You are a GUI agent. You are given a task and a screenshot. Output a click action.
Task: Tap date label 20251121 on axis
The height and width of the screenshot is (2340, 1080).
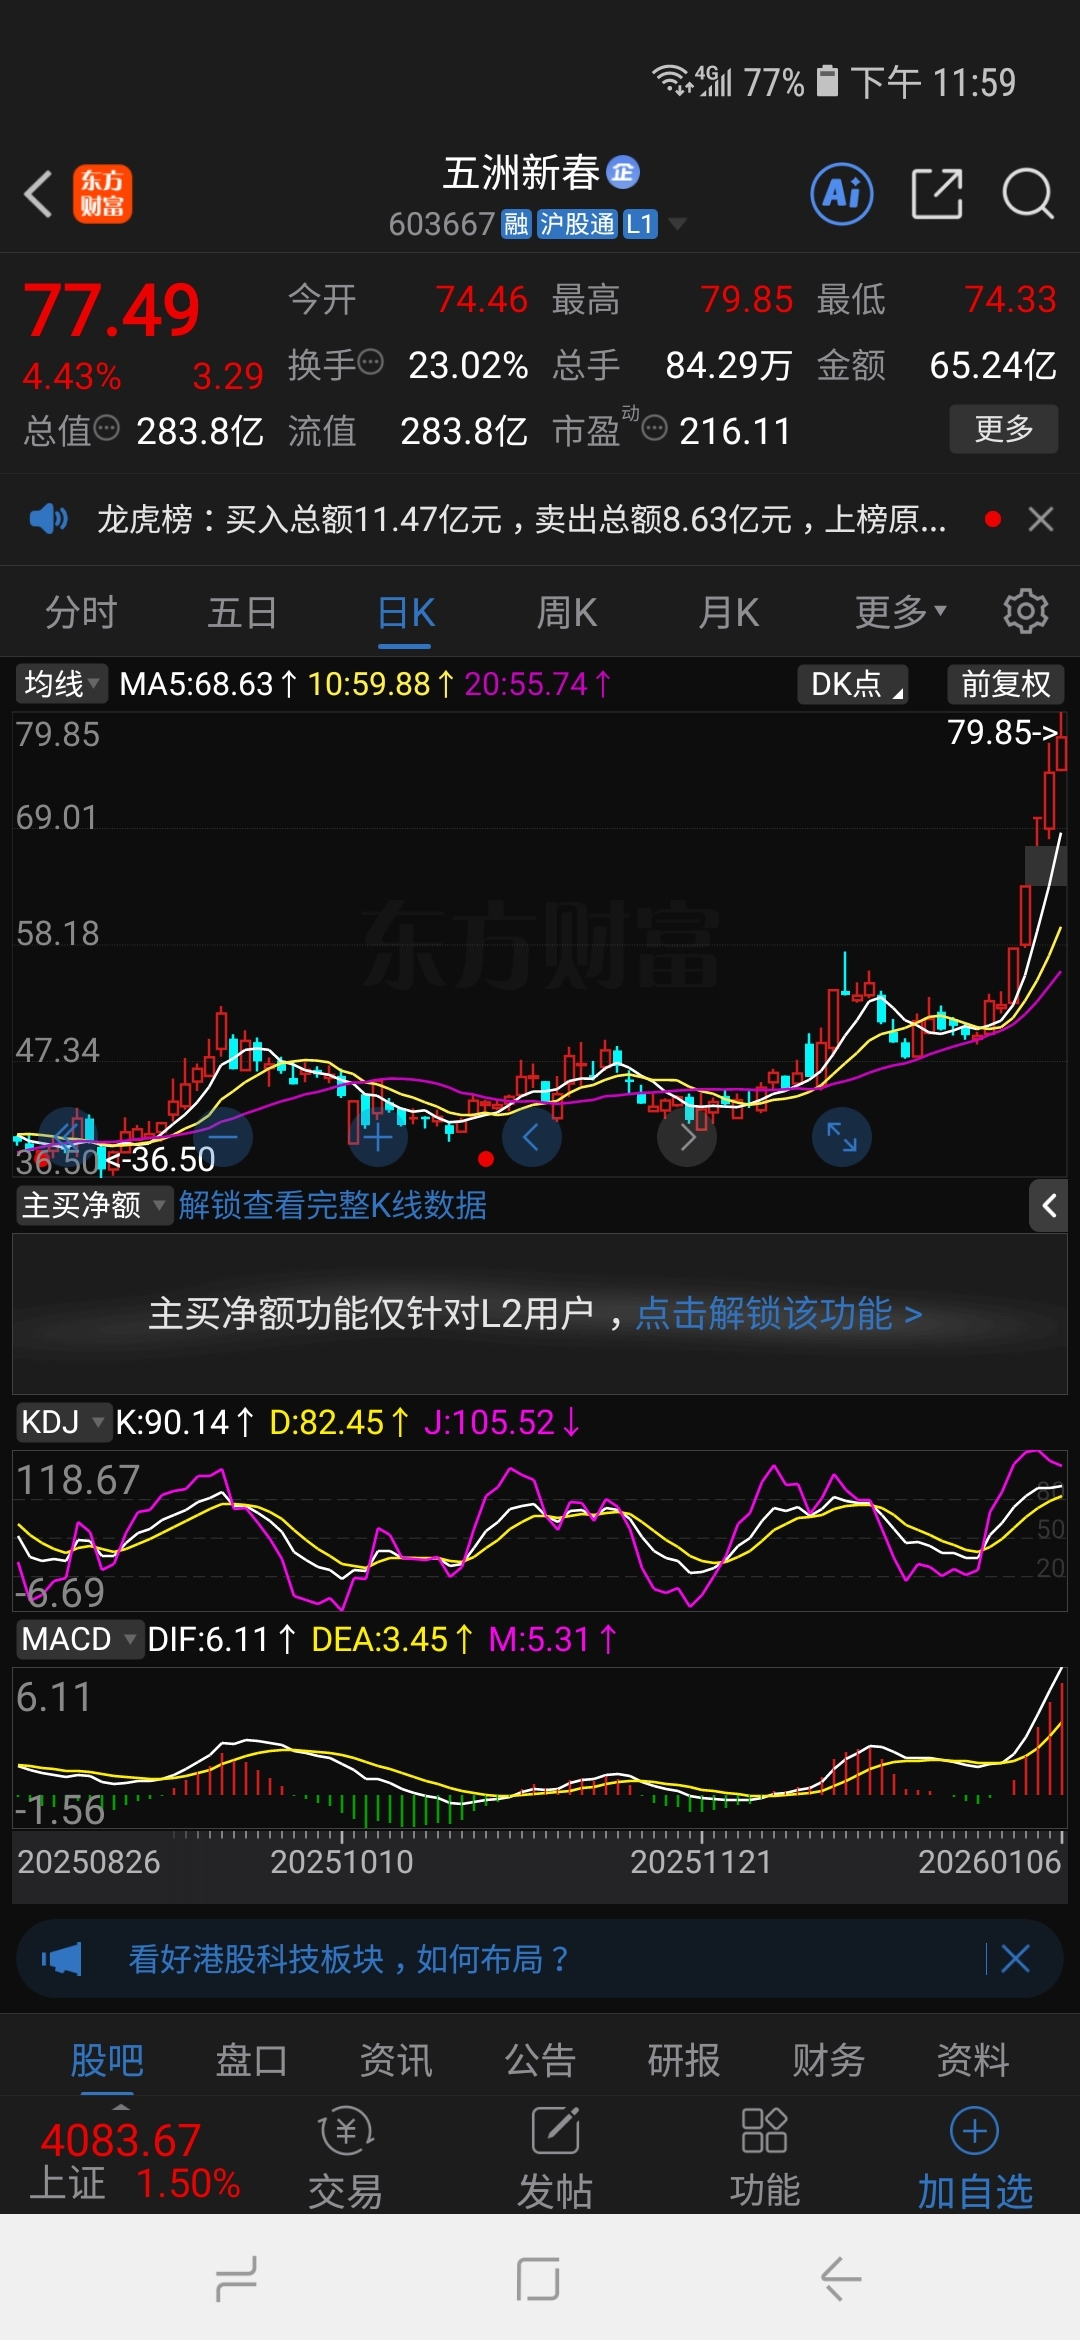point(701,1861)
